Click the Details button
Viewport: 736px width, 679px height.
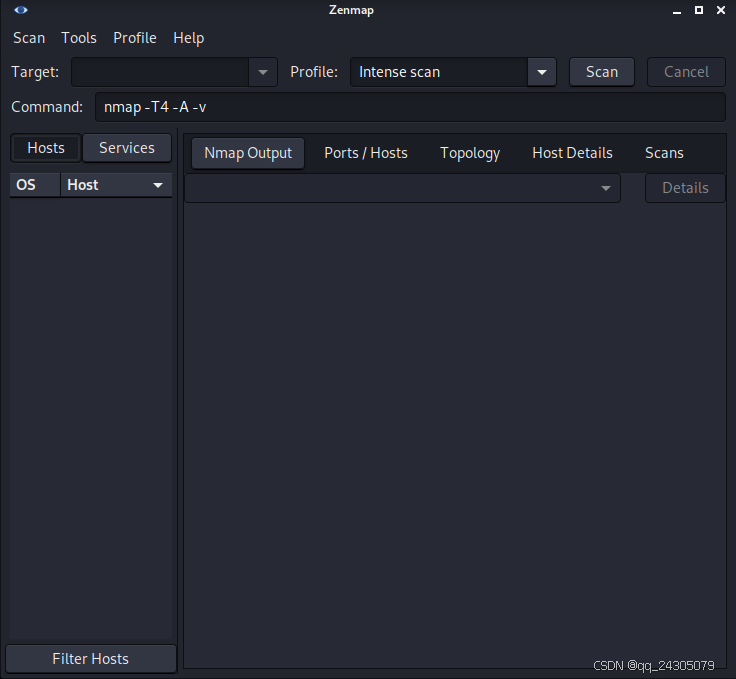[685, 188]
